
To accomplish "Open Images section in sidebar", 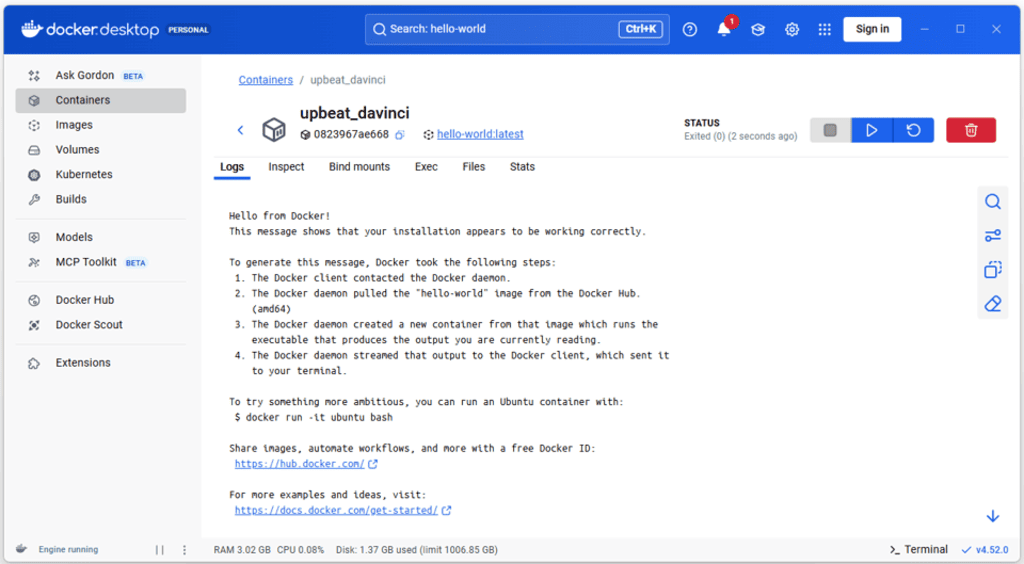I will [x=101, y=125].
